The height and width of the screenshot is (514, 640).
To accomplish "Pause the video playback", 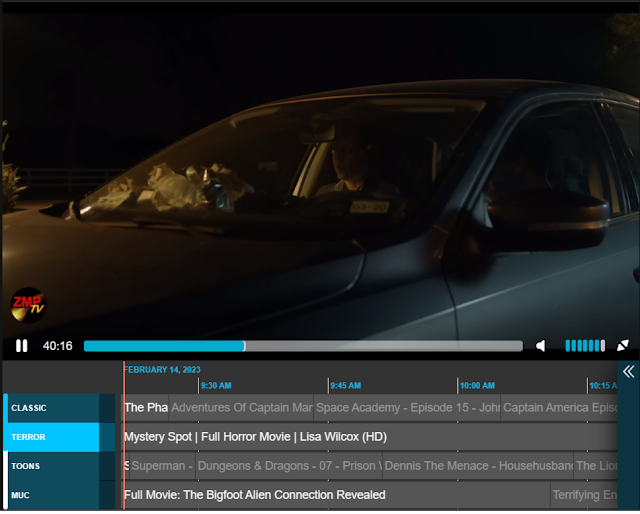I will [x=22, y=346].
